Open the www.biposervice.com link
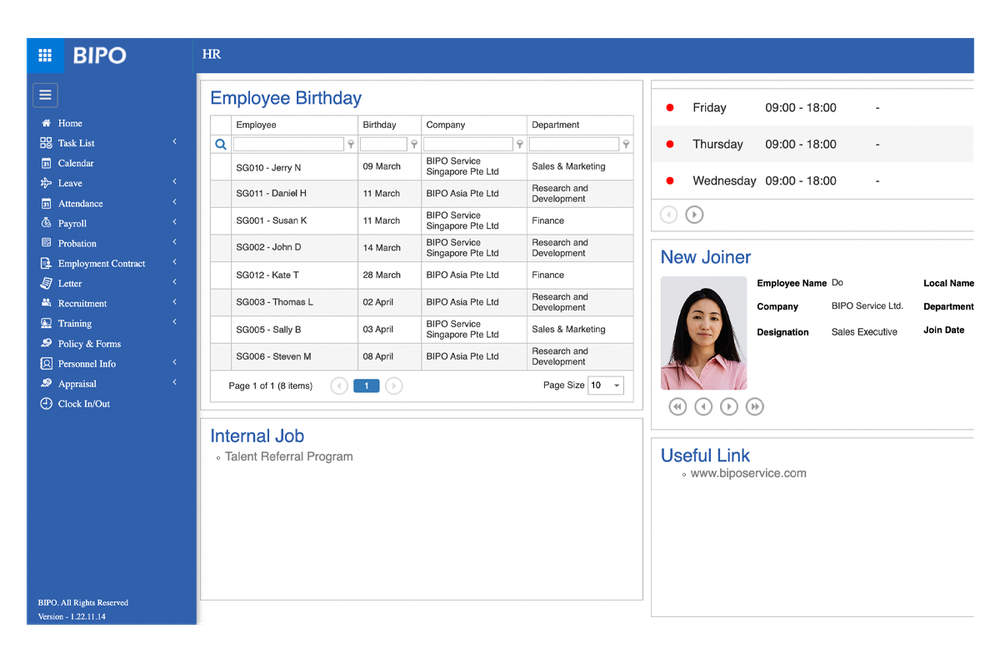The width and height of the screenshot is (1000, 666). point(748,473)
